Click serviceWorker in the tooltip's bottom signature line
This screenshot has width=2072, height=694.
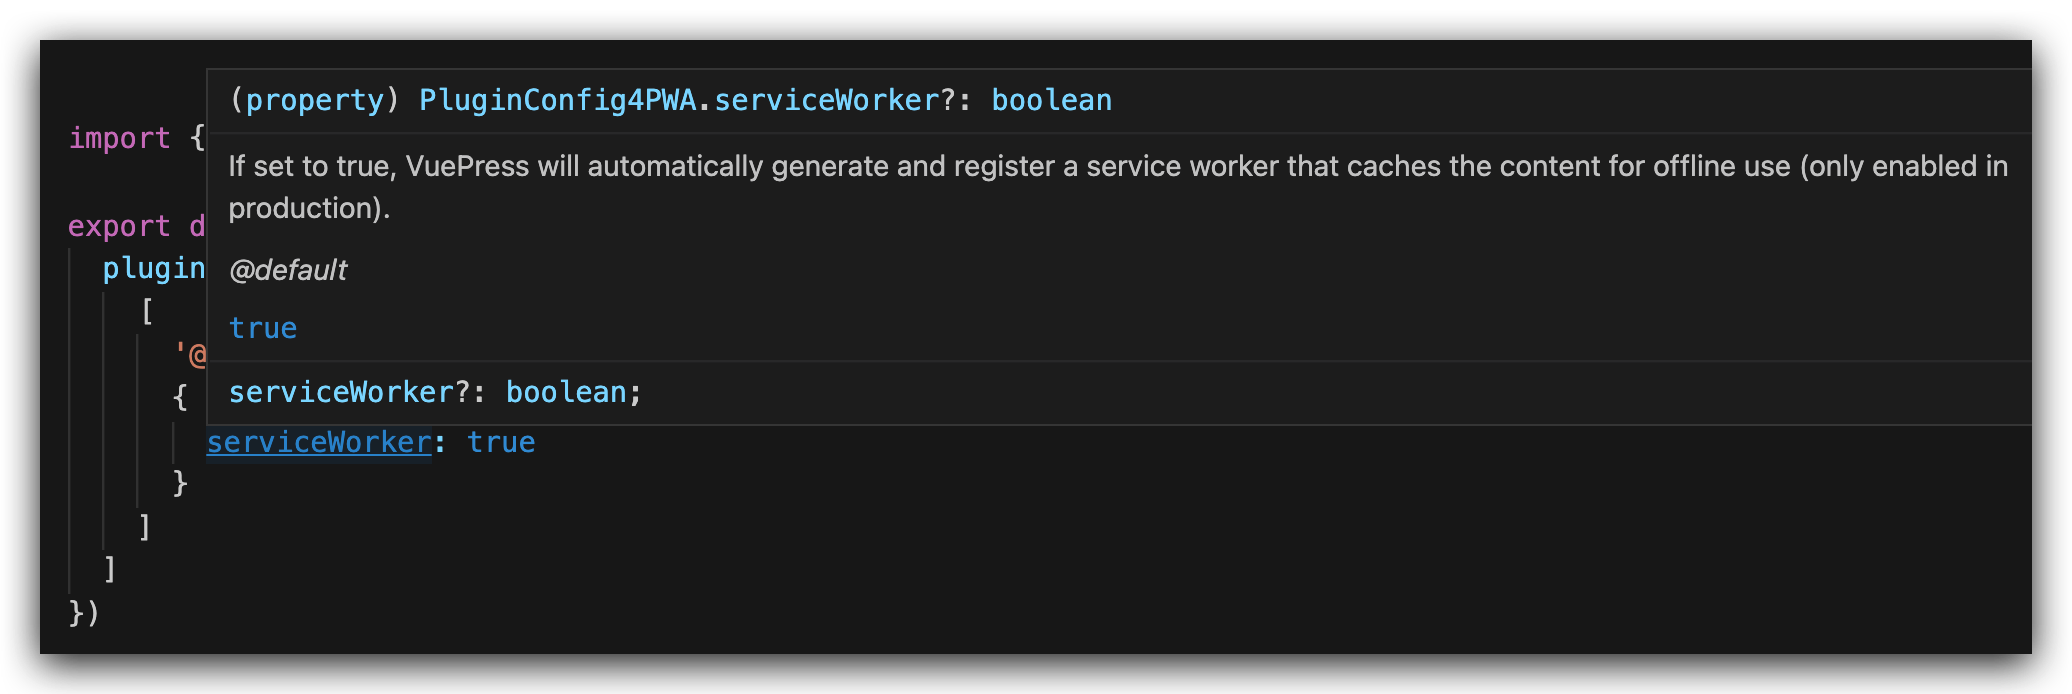(341, 392)
